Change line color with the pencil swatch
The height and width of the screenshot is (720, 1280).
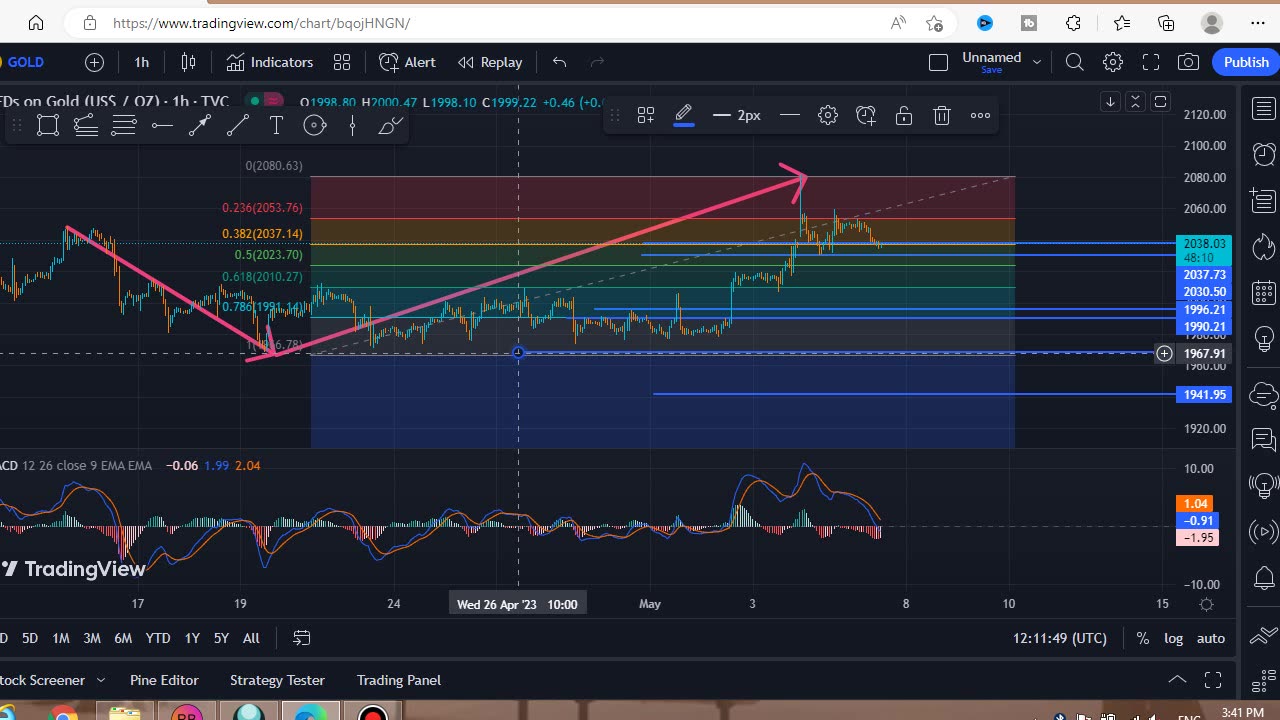pos(684,115)
